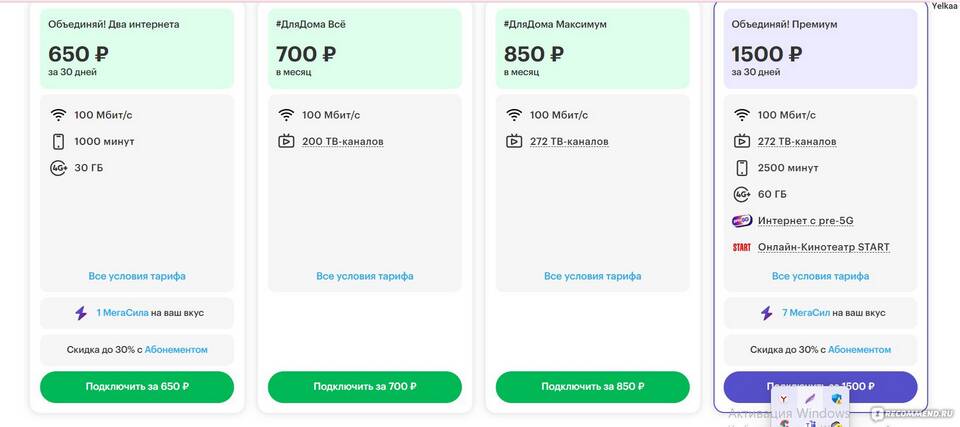Click the phone icon next to 2500 минут
This screenshot has width=960, height=427.
[741, 168]
